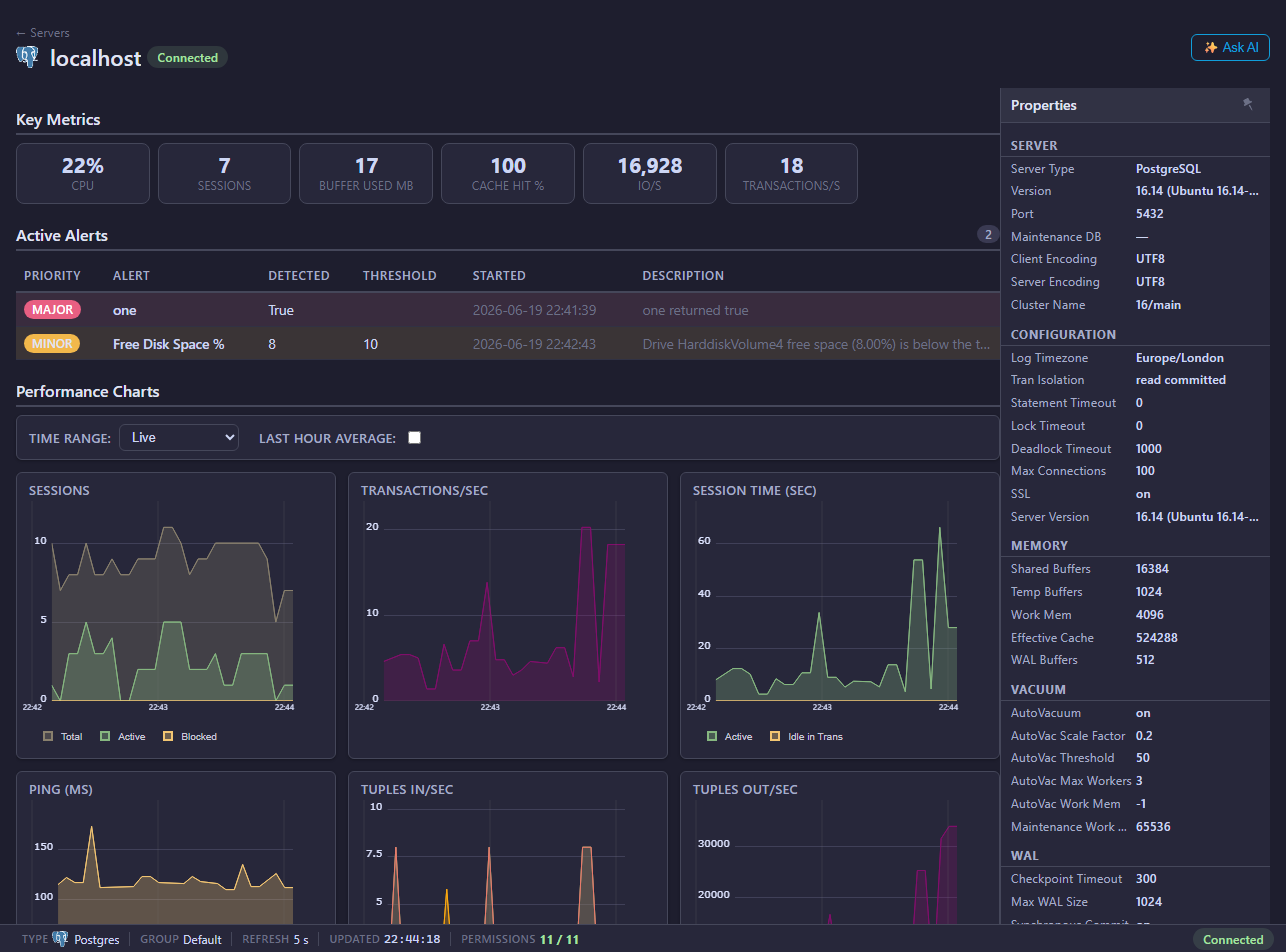
Task: Click the Cluster Name value 16/main
Action: pos(1160,305)
